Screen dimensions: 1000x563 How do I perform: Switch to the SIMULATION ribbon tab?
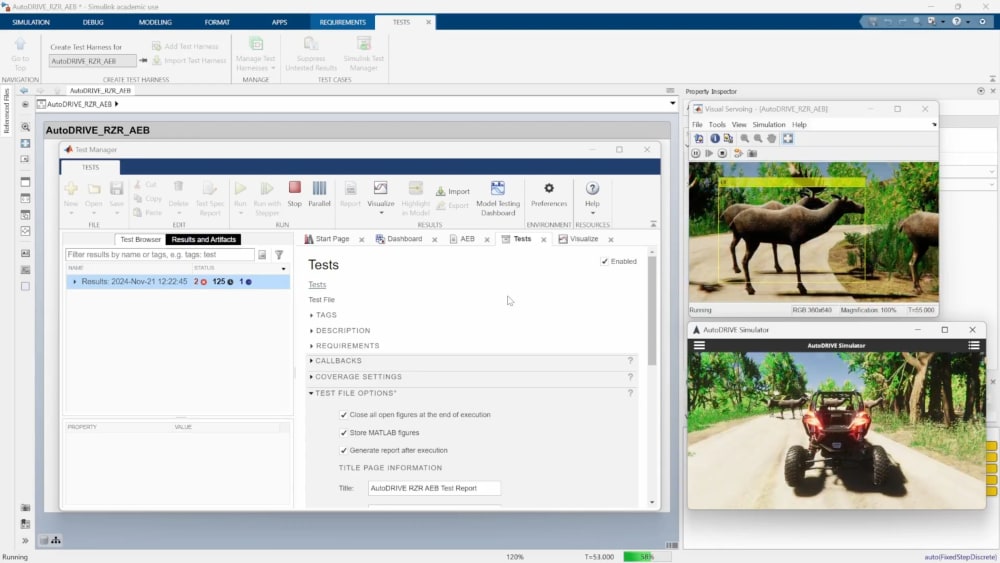(x=31, y=22)
